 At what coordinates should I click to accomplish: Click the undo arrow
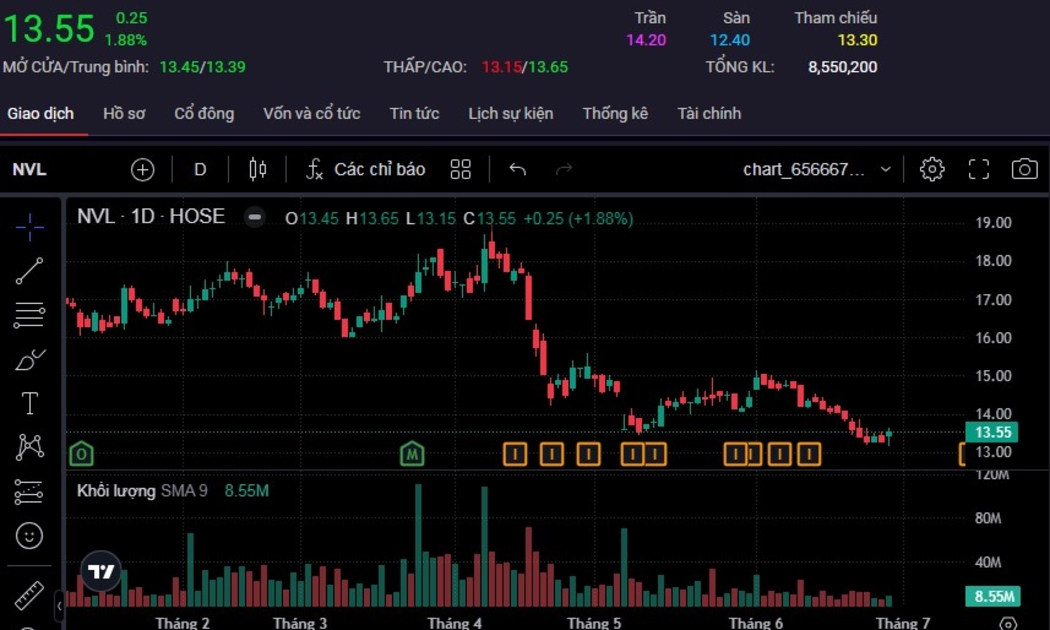tap(517, 169)
